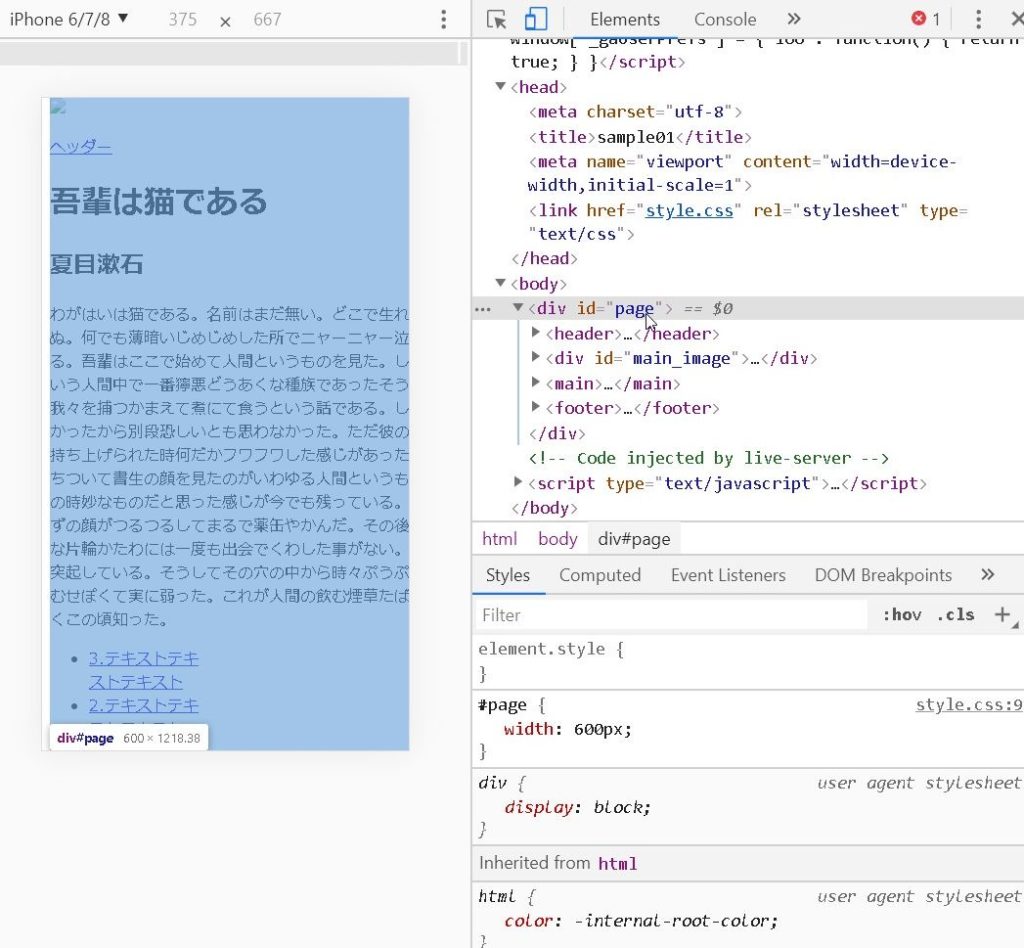Expand the footer element node
The width and height of the screenshot is (1024, 948).
(x=537, y=408)
